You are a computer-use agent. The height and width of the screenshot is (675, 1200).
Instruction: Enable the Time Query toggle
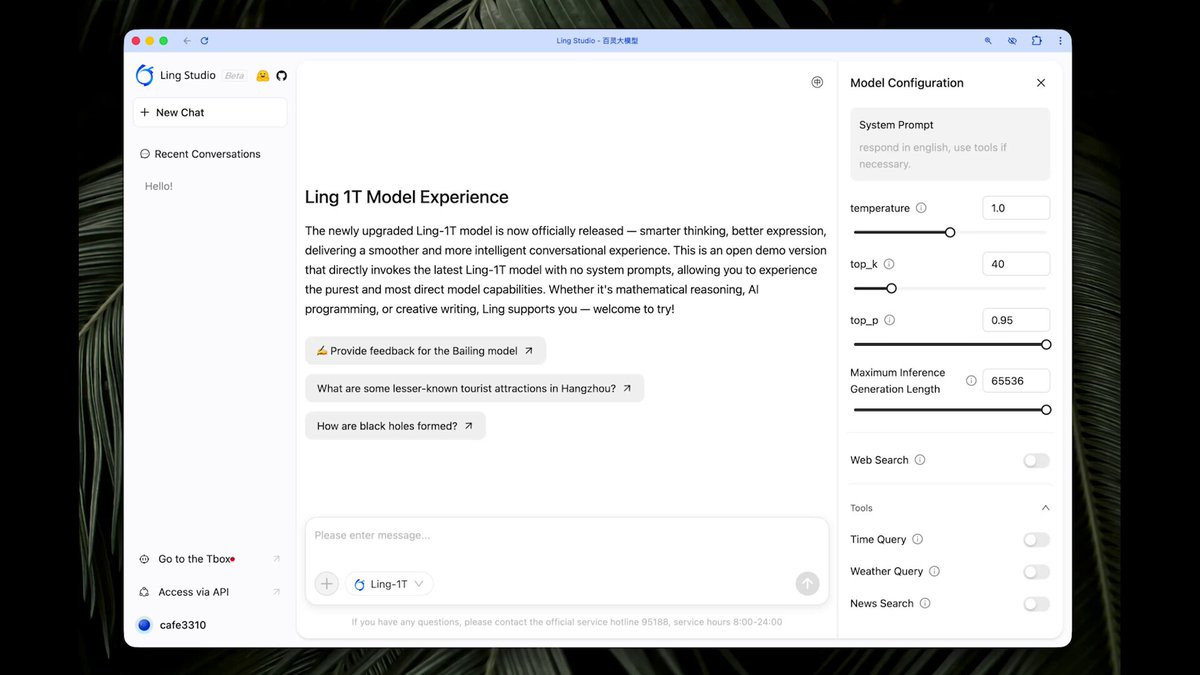[1036, 540]
